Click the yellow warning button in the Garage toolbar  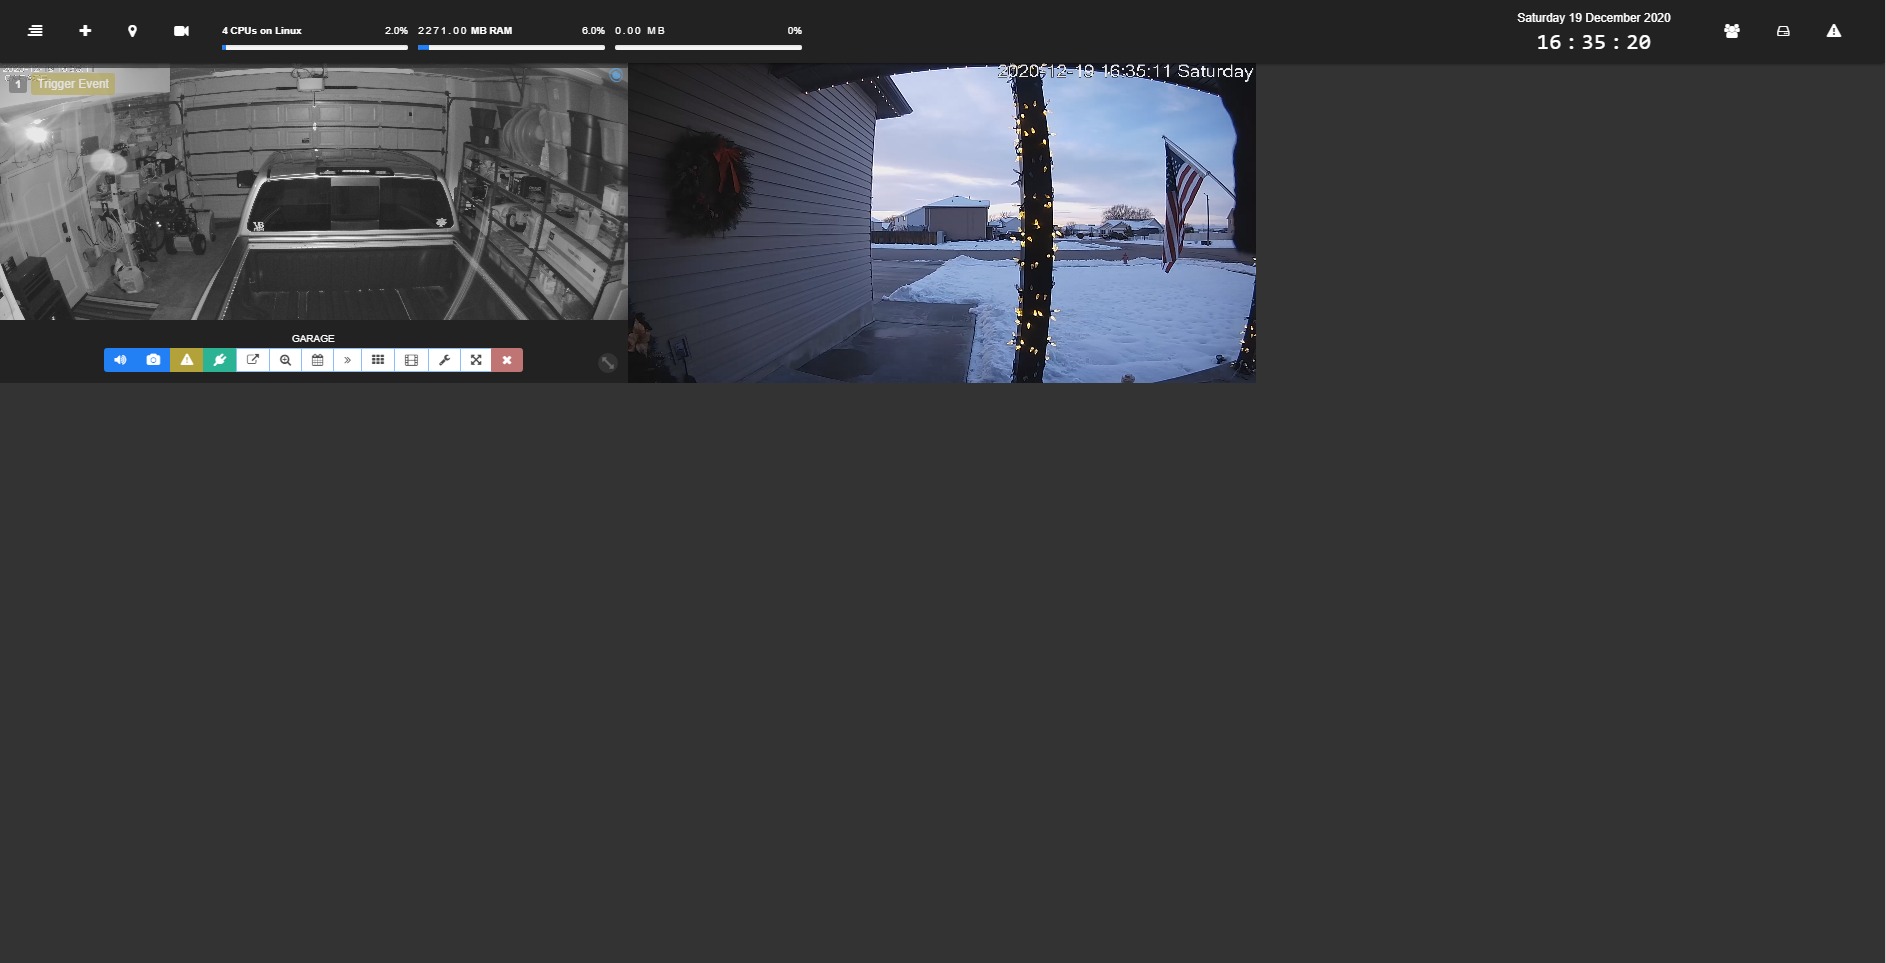pos(187,360)
